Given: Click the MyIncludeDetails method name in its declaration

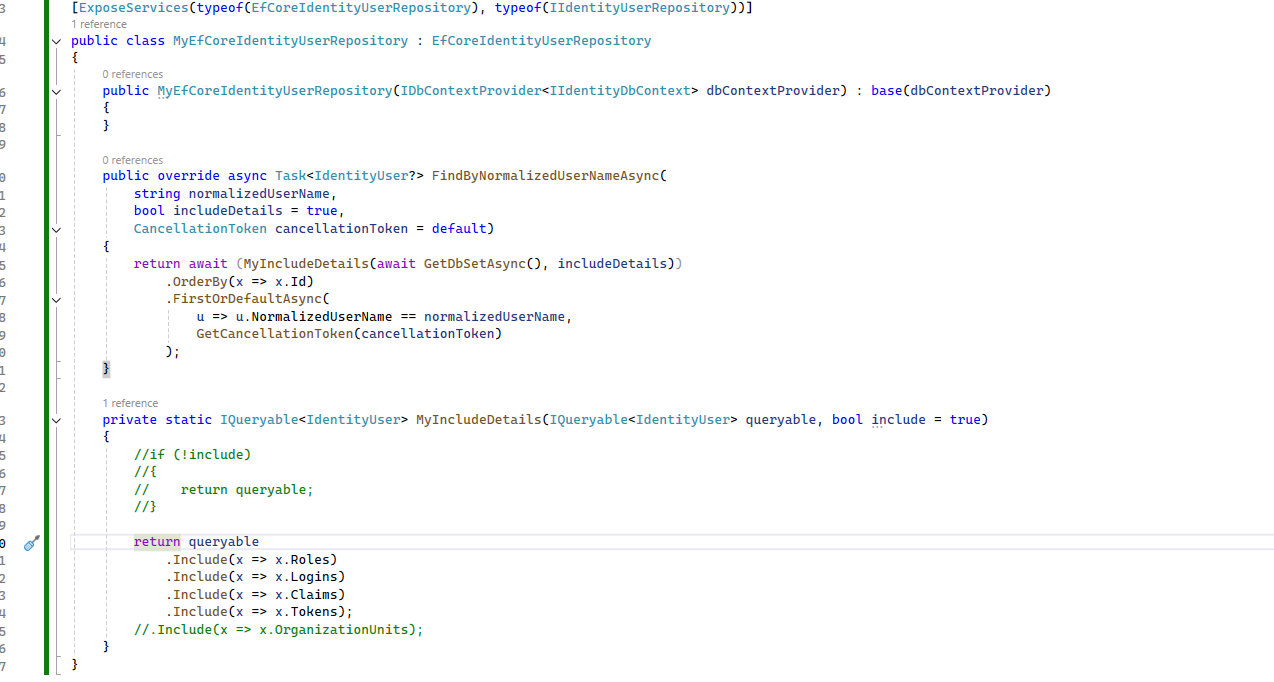Looking at the screenshot, I should pos(478,420).
